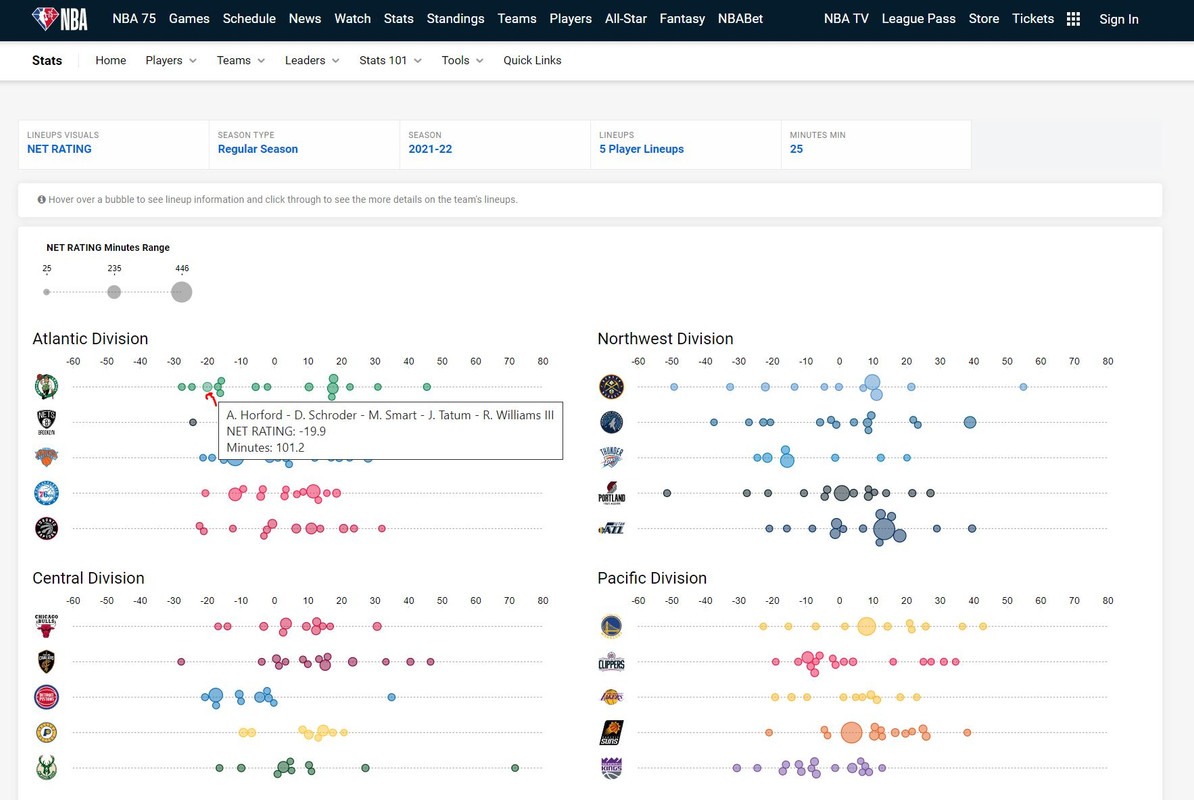This screenshot has width=1194, height=800.
Task: Expand the Players dropdown in Stats bar
Action: 171,60
